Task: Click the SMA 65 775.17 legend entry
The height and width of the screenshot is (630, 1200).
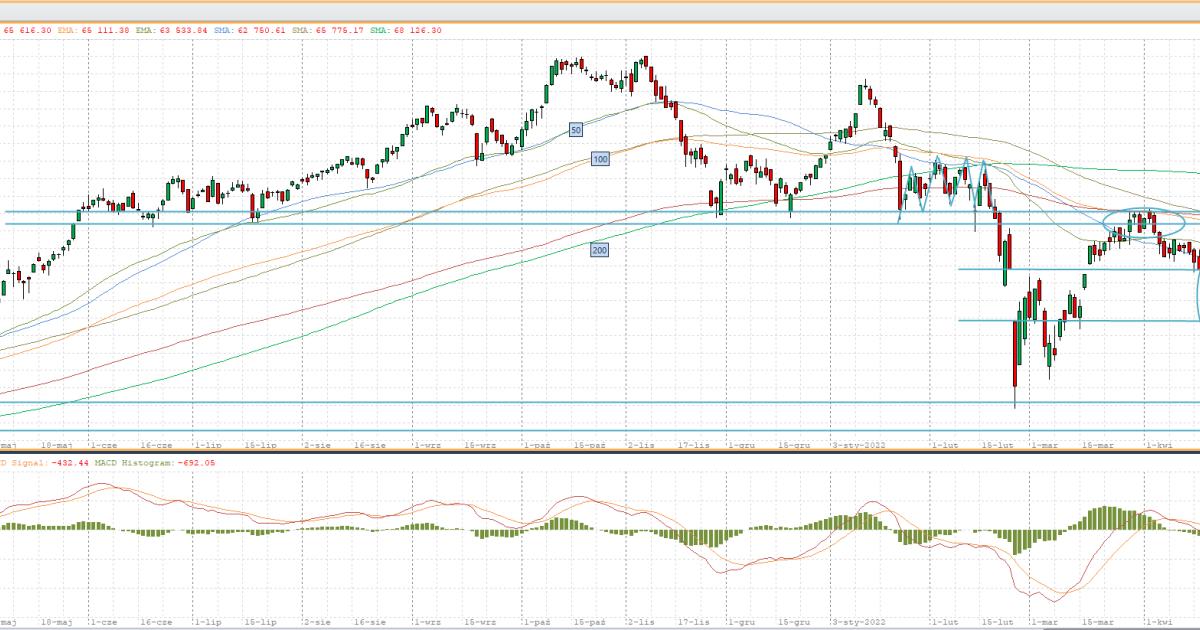Action: (x=327, y=31)
